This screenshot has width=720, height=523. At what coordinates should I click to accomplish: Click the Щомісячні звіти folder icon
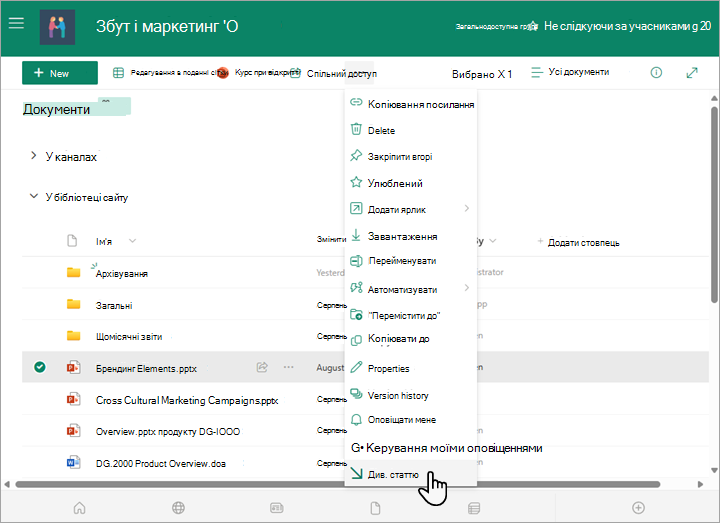[73, 336]
